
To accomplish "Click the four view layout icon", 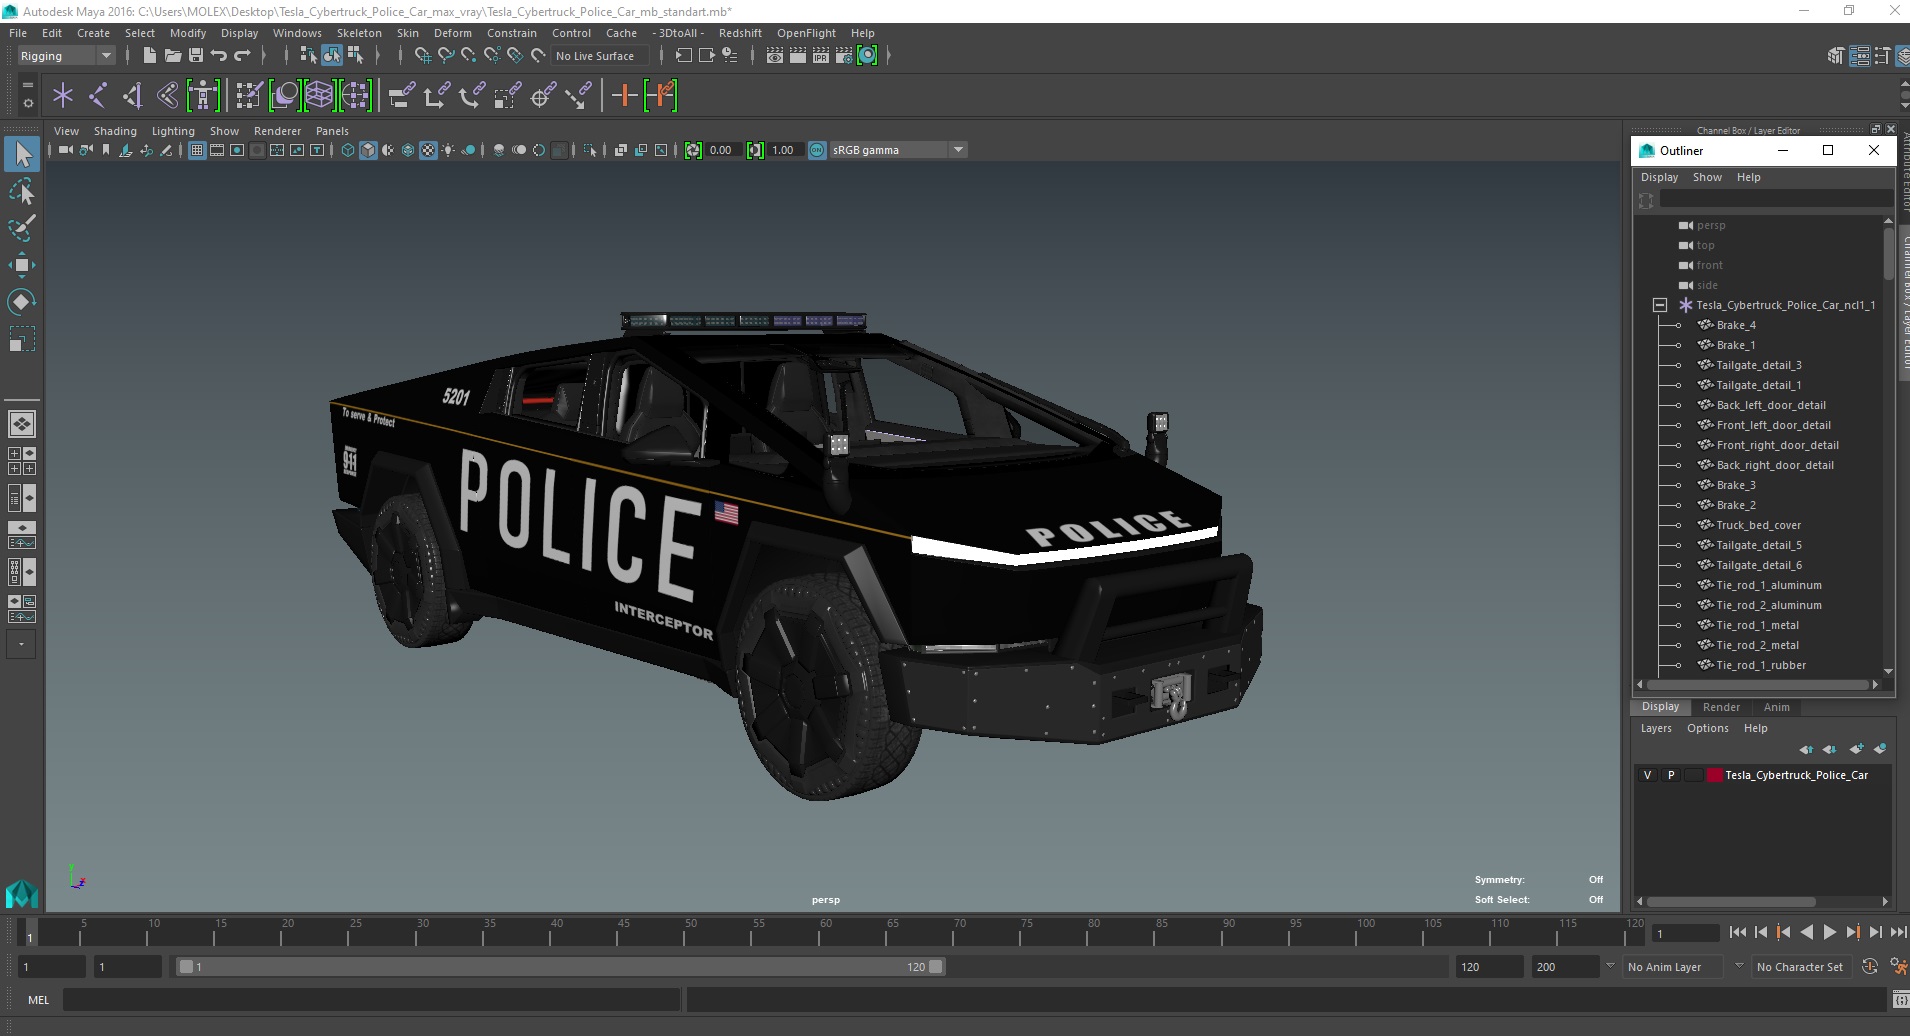I will point(22,461).
